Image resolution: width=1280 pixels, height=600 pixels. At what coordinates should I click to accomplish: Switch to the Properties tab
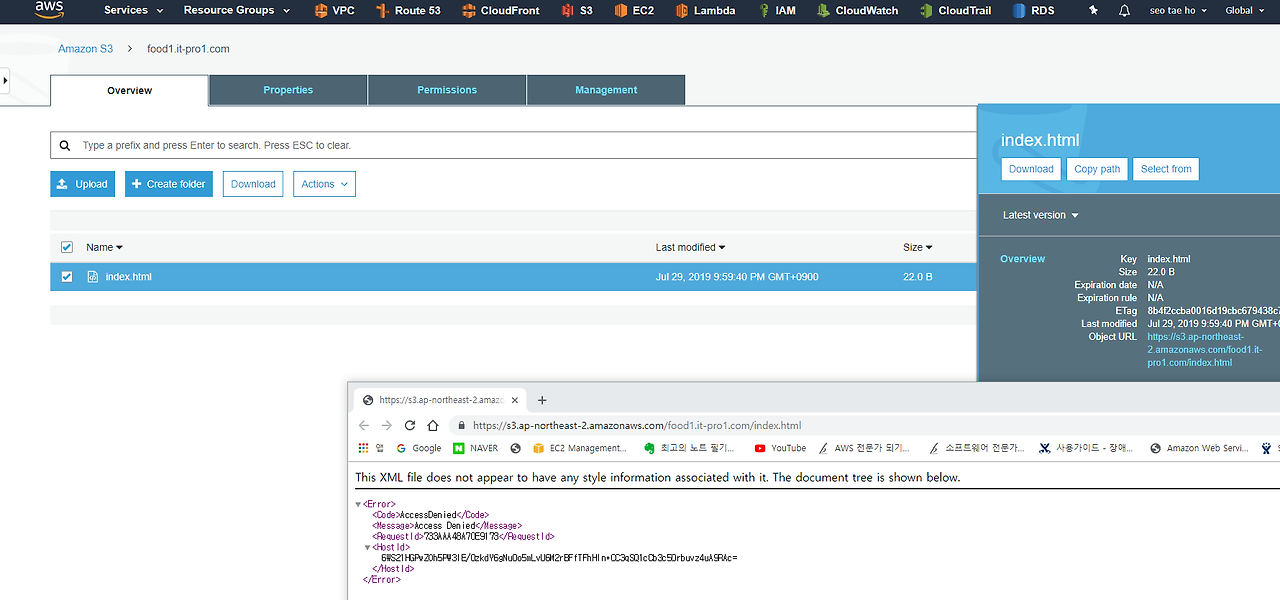tap(288, 90)
